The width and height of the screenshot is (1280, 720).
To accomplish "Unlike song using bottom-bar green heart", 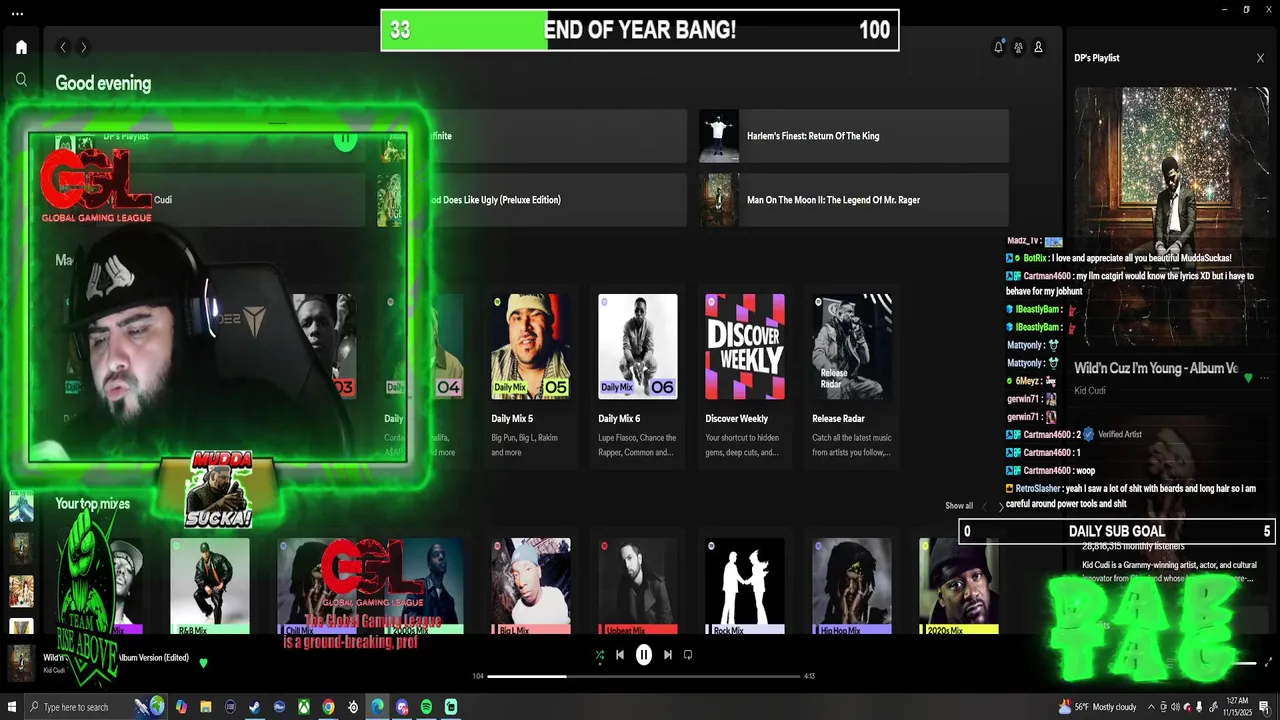I will (x=203, y=663).
